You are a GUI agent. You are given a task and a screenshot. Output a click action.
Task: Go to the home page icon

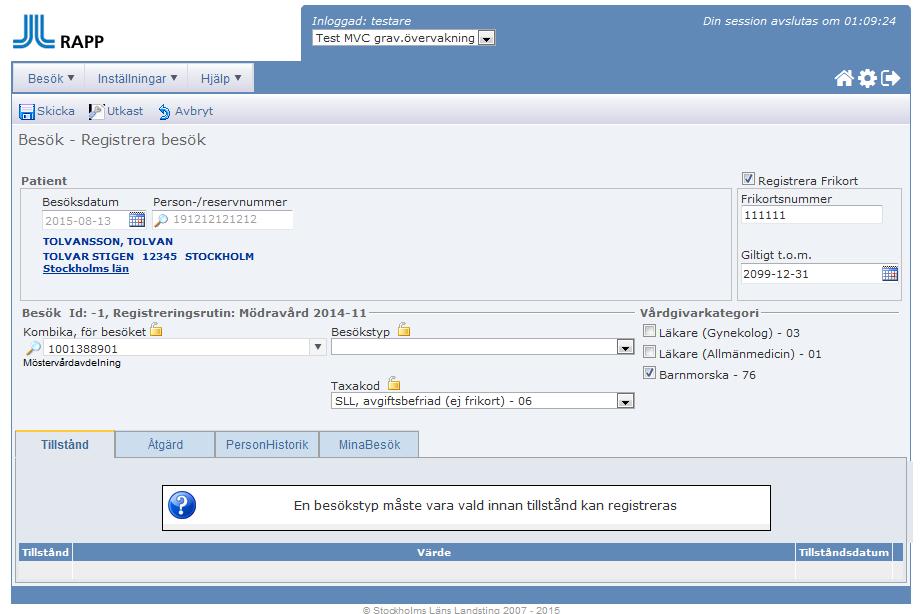(x=844, y=78)
